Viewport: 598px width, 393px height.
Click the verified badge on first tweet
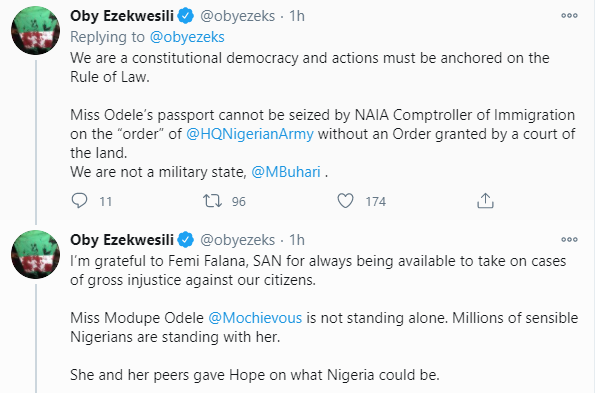[186, 16]
